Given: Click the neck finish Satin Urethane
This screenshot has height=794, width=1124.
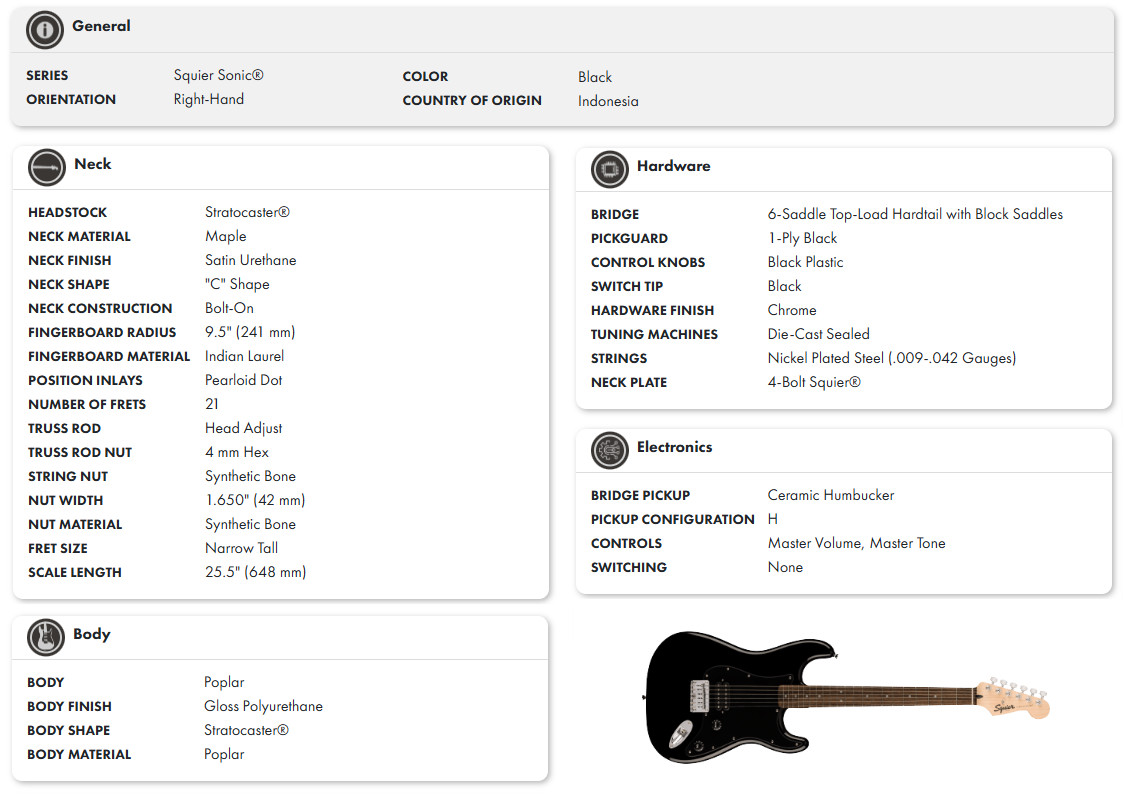Looking at the screenshot, I should pyautogui.click(x=251, y=260).
